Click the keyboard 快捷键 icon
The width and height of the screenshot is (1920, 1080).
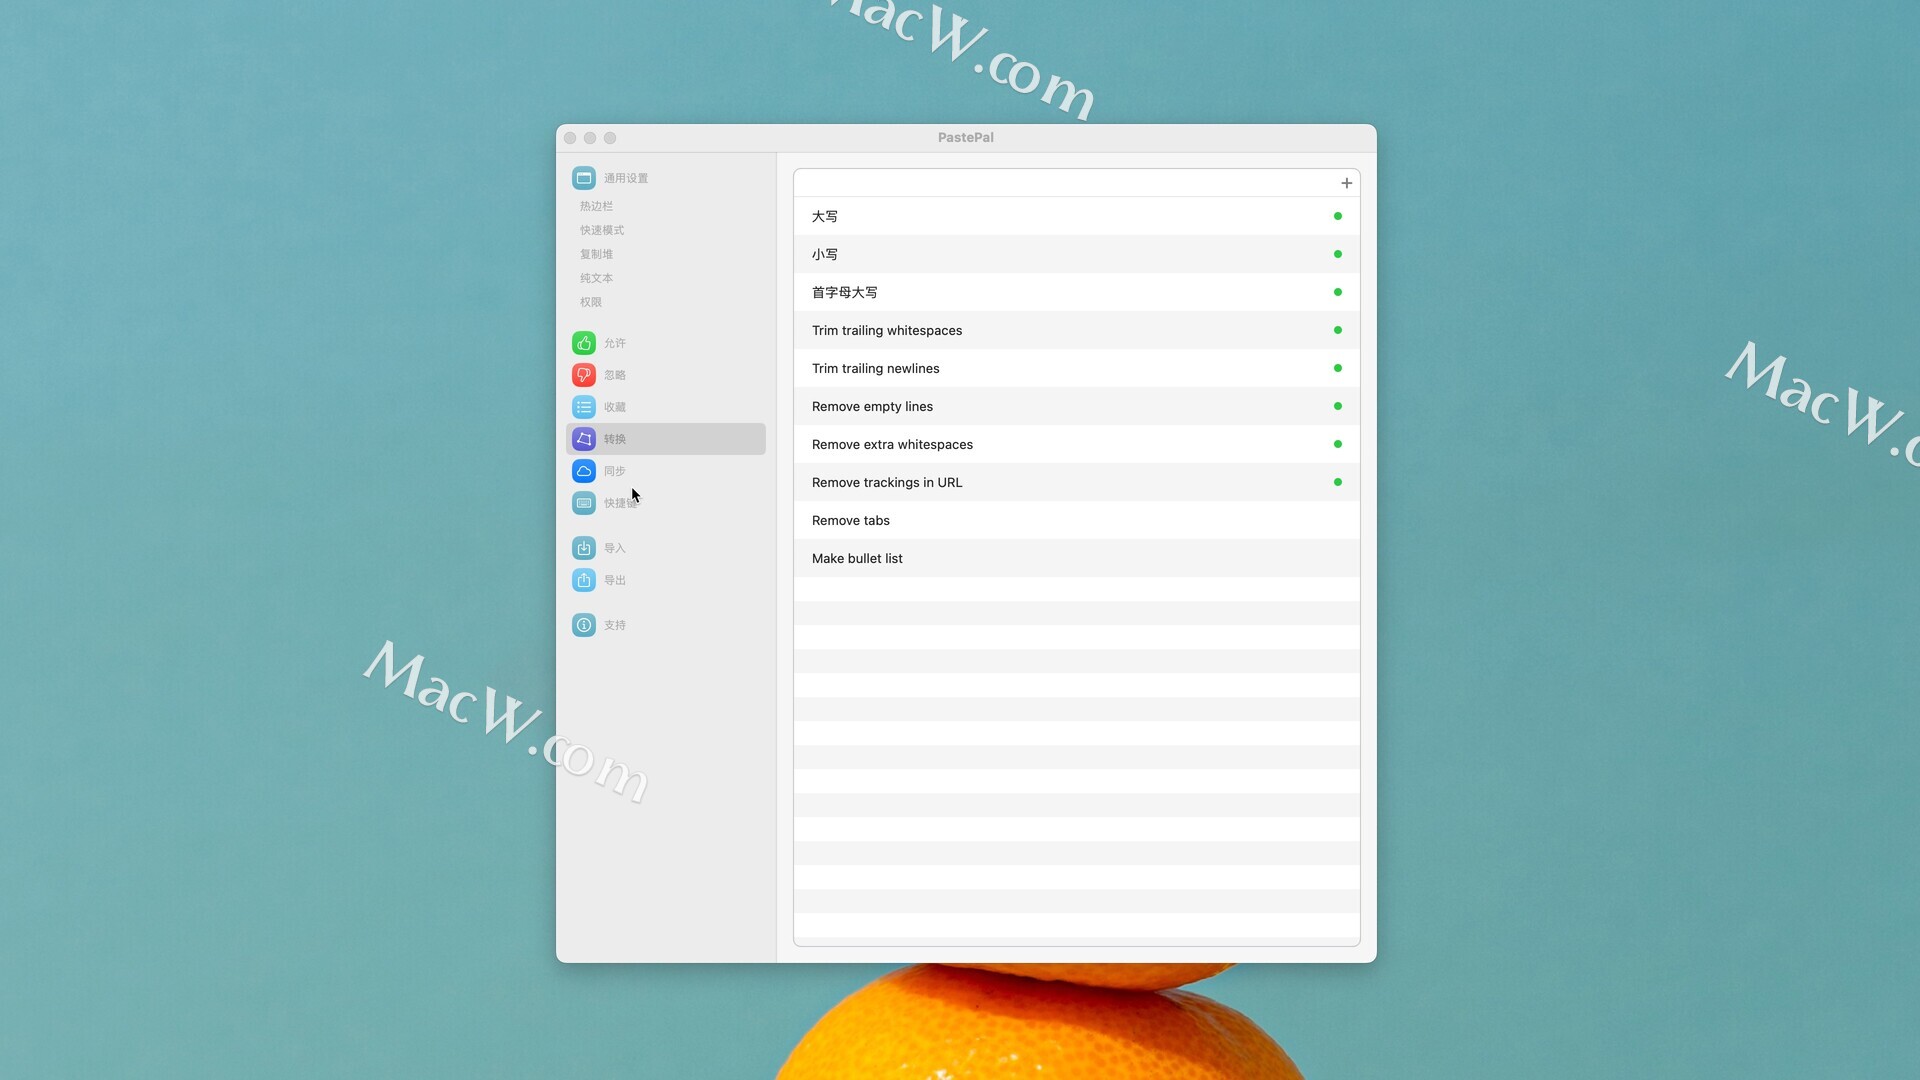584,503
